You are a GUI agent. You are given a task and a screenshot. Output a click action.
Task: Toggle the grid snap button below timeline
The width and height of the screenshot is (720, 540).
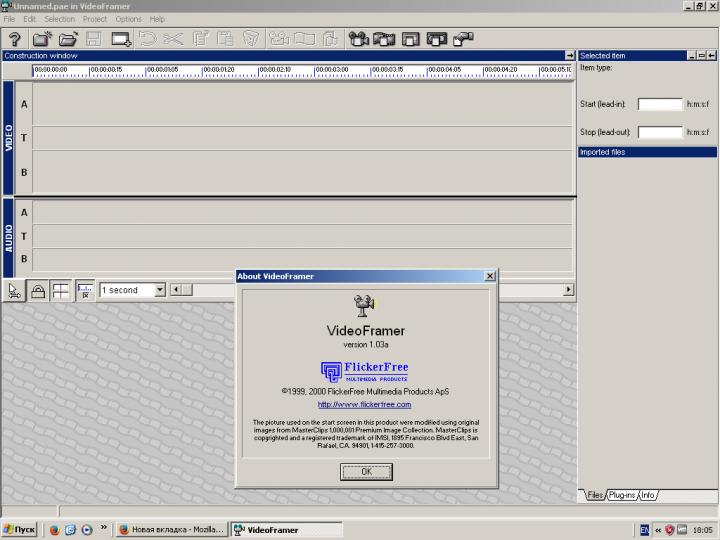point(62,290)
